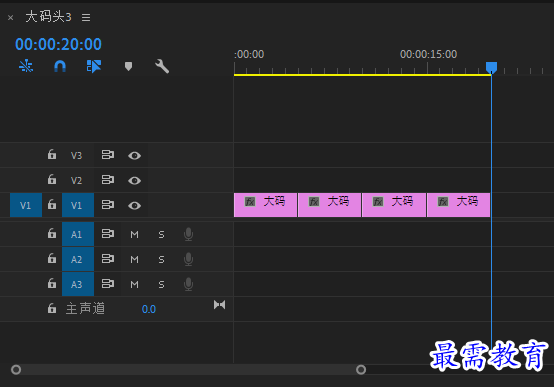Image resolution: width=554 pixels, height=387 pixels.
Task: Toggle V2 track targeting label
Action: tap(76, 180)
